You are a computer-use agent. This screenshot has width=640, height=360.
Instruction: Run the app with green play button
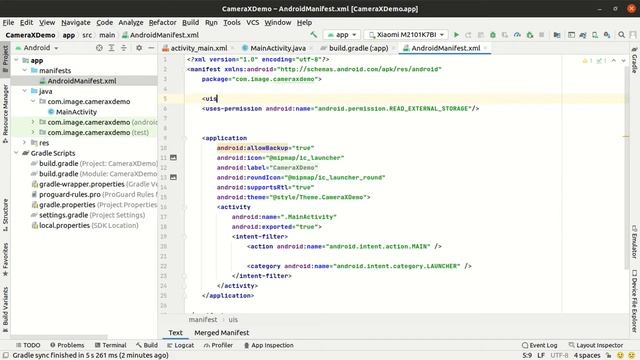click(456, 35)
